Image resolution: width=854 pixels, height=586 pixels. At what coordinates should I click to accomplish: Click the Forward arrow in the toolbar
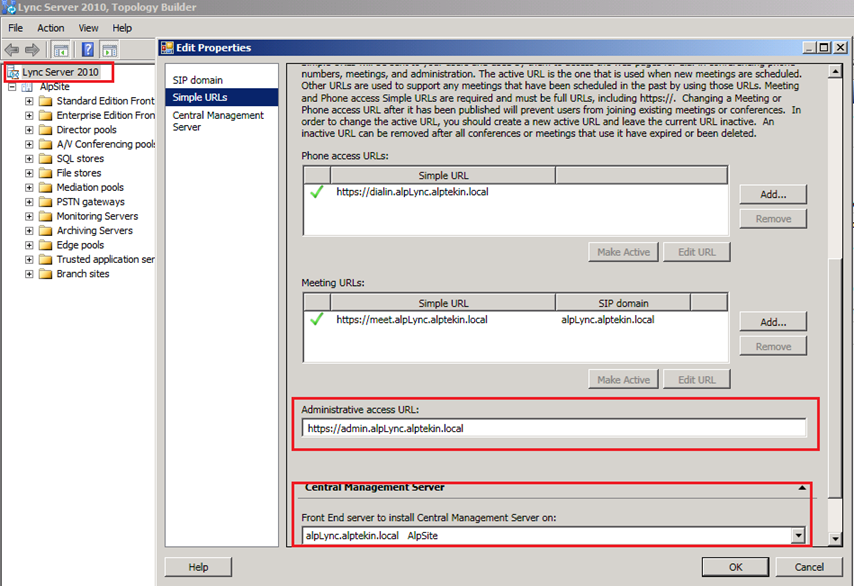click(32, 50)
